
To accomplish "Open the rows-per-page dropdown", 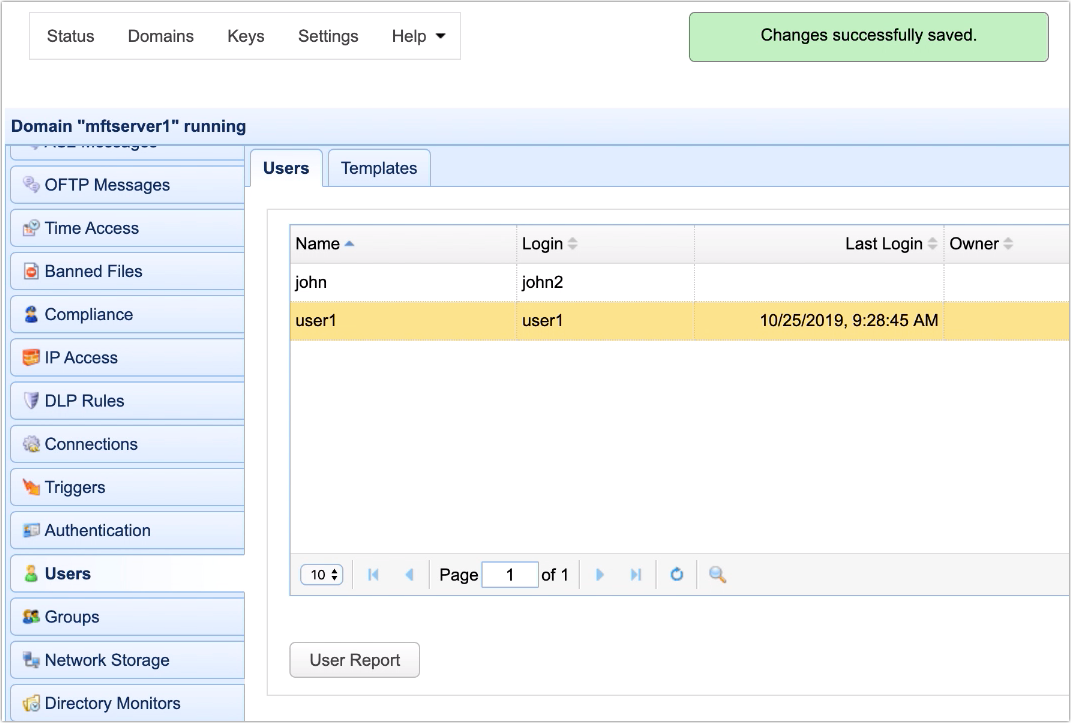I will [321, 574].
